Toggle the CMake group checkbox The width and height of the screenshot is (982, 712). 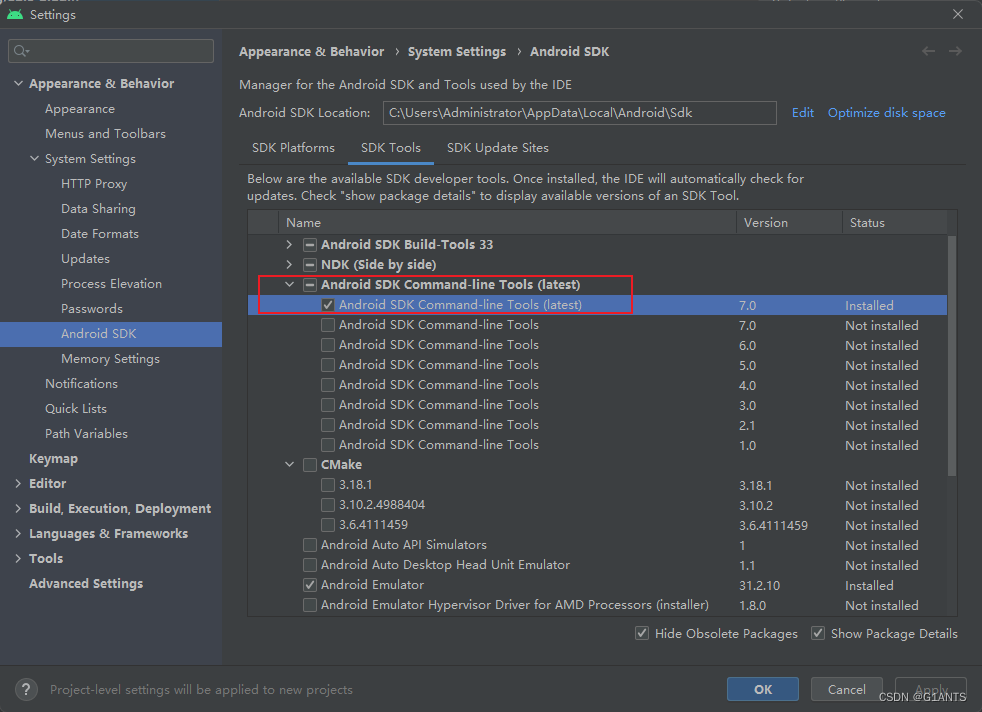tap(309, 465)
